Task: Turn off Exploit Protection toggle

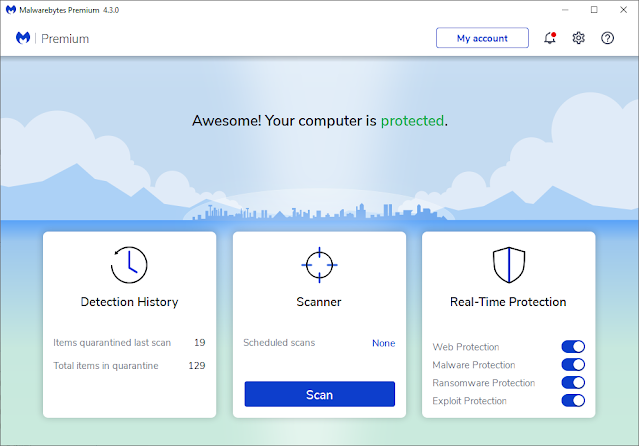Action: [573, 400]
